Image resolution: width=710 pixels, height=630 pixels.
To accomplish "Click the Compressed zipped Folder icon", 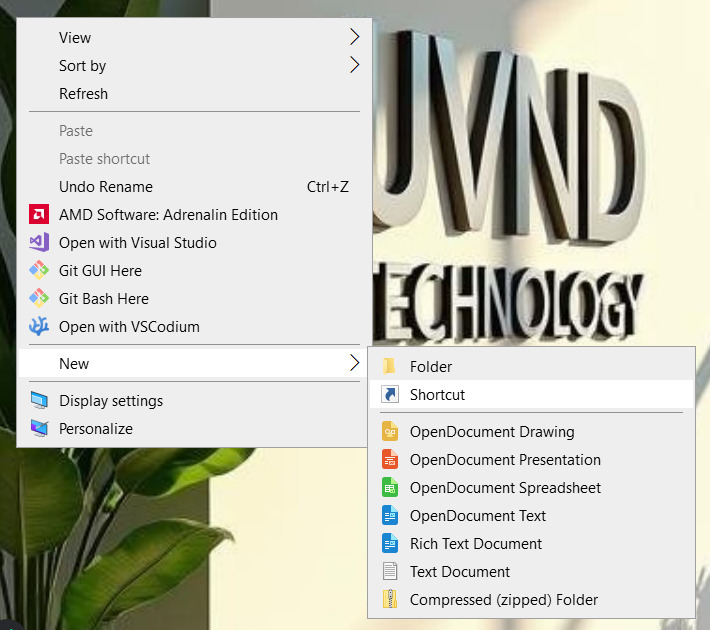I will [x=390, y=599].
